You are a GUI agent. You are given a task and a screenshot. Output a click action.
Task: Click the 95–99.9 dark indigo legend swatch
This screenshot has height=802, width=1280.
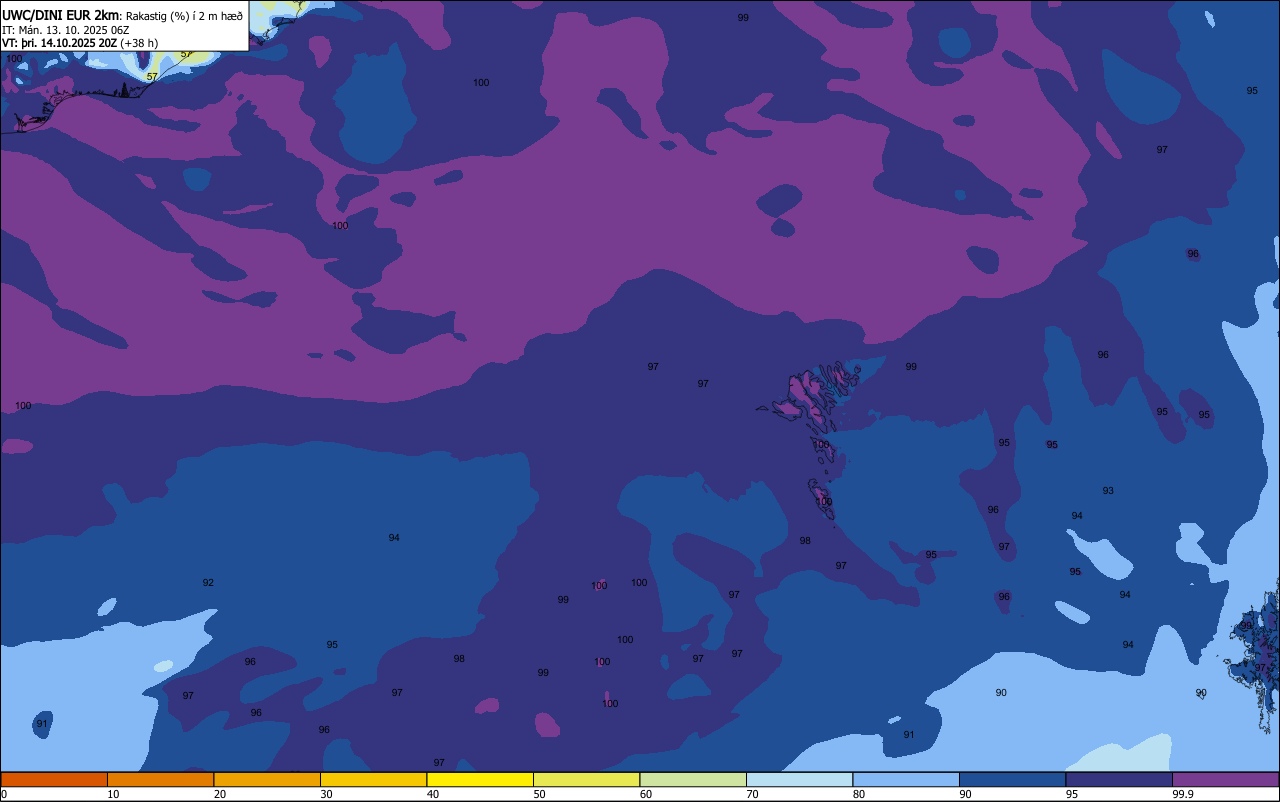[x=1119, y=779]
